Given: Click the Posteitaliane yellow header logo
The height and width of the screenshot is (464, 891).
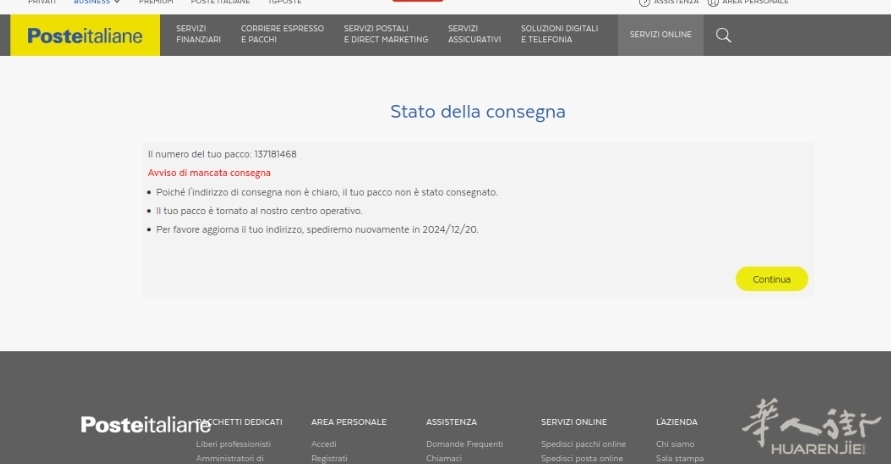Looking at the screenshot, I should (85, 36).
